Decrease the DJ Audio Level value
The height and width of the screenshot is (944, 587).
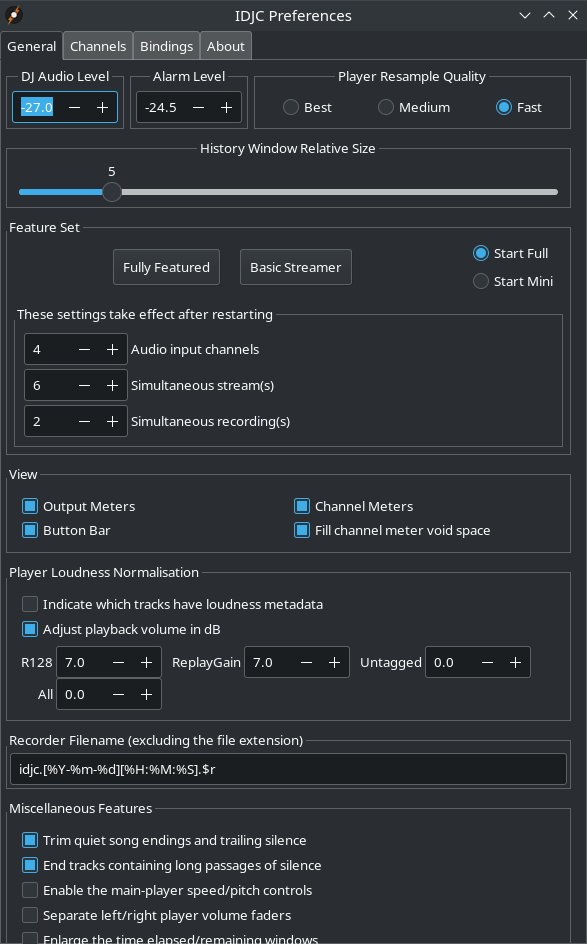[75, 107]
